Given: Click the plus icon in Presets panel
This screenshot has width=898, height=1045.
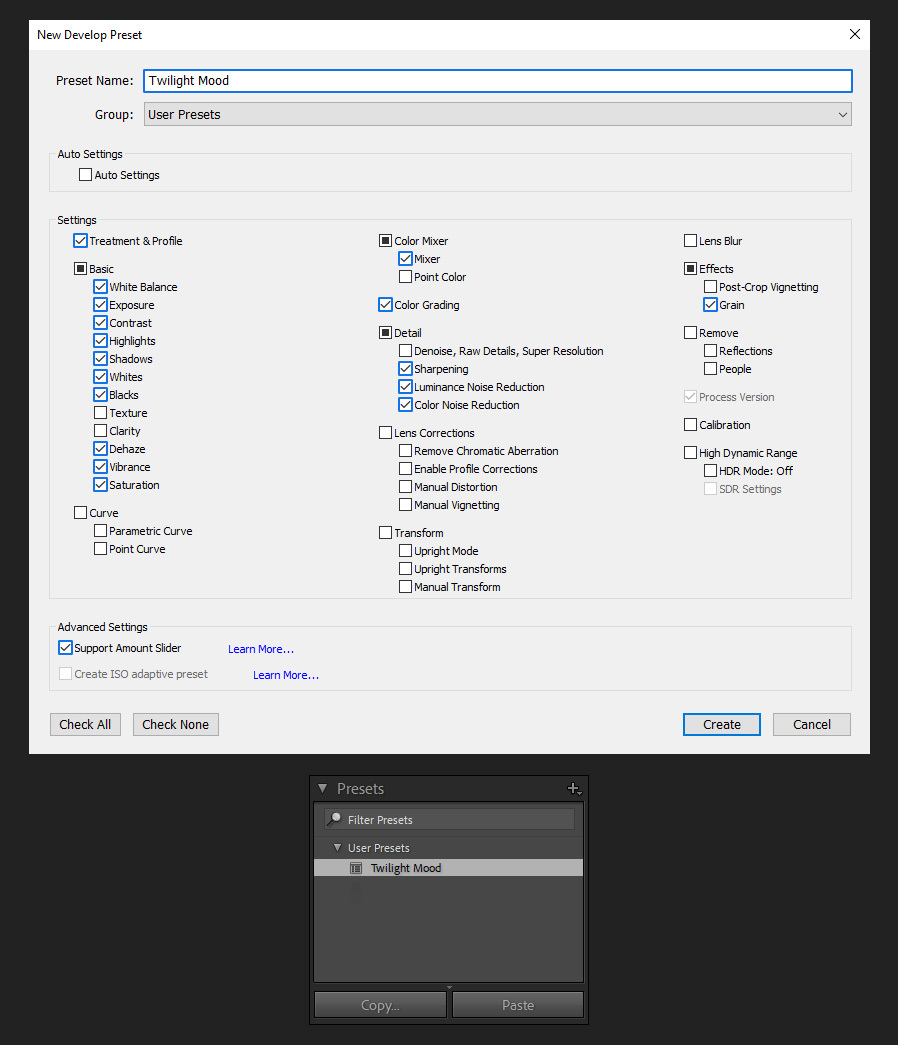Looking at the screenshot, I should click(574, 788).
